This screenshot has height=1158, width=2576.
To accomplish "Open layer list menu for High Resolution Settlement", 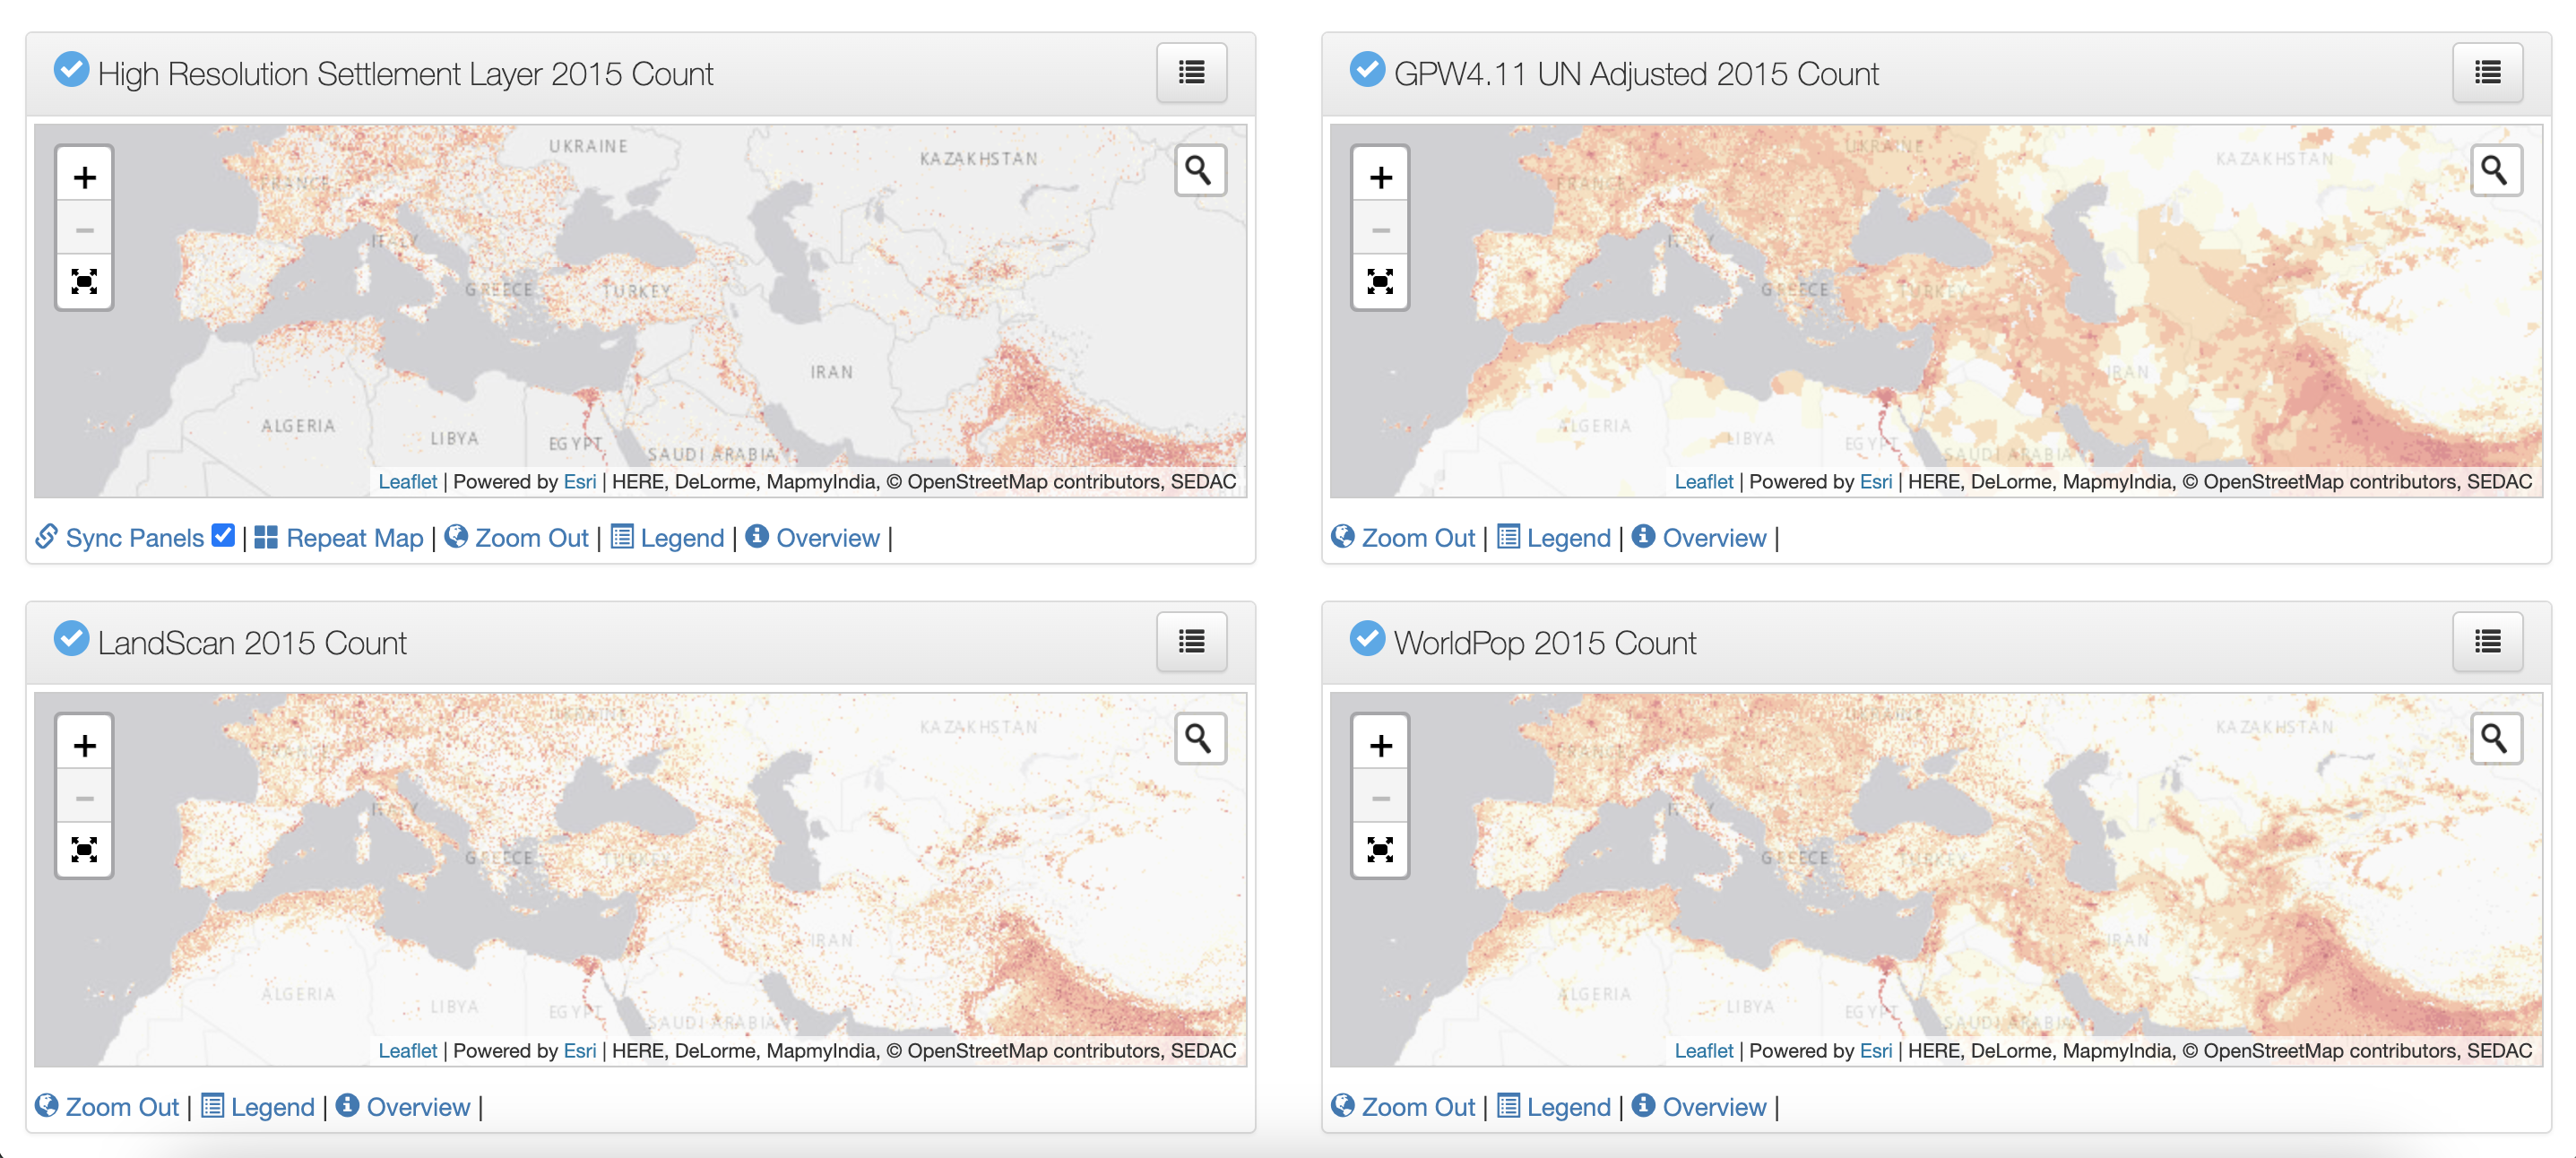I will [x=1191, y=73].
